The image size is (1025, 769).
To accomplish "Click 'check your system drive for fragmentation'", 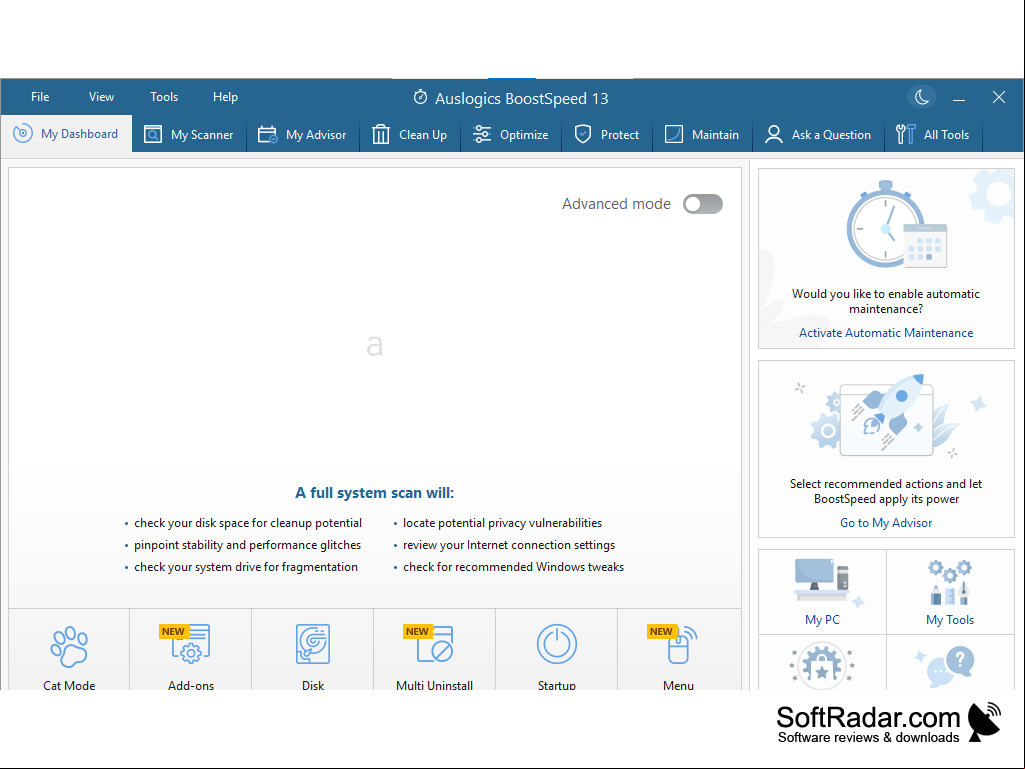I will [246, 567].
